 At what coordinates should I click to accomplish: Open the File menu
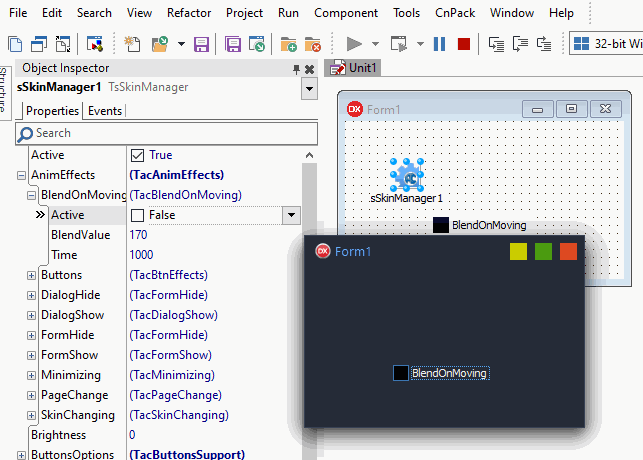pyautogui.click(x=18, y=13)
